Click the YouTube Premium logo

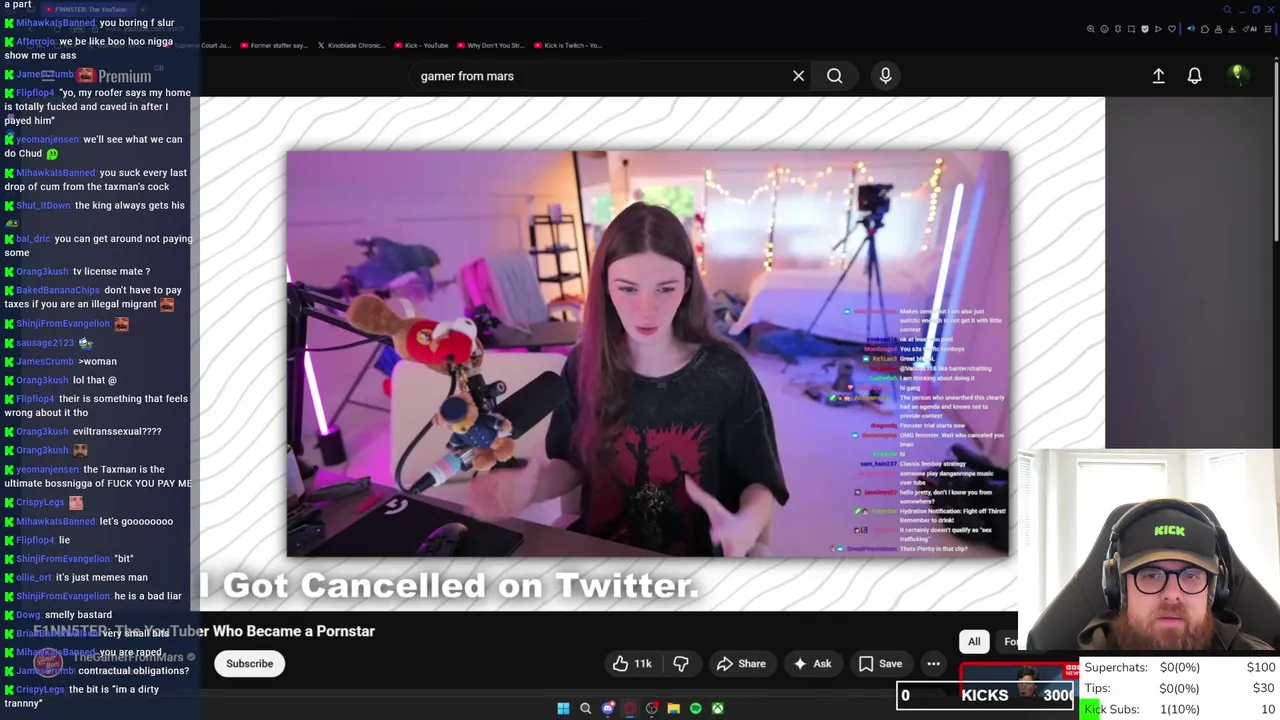coord(115,76)
